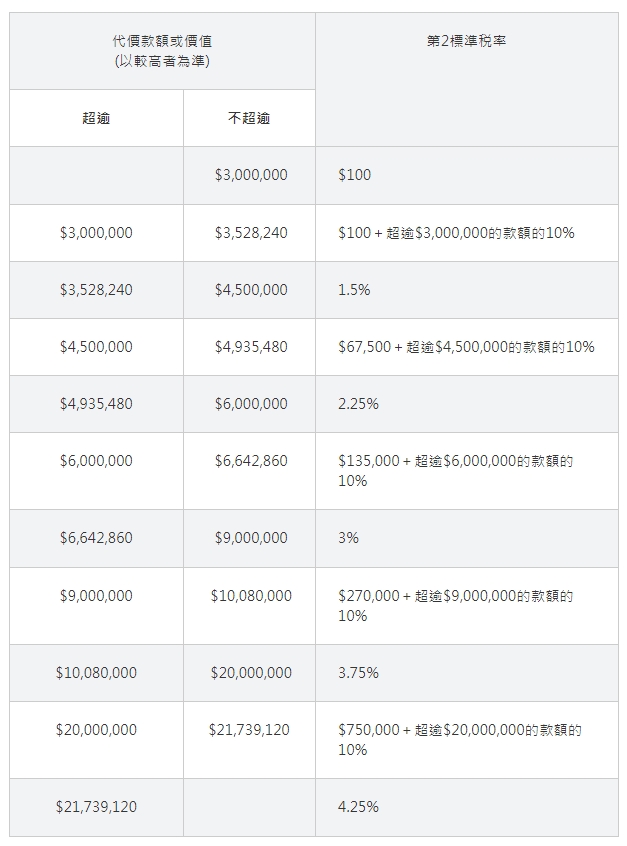627x846 pixels.
Task: Click the 不超逾 column header
Action: [250, 118]
